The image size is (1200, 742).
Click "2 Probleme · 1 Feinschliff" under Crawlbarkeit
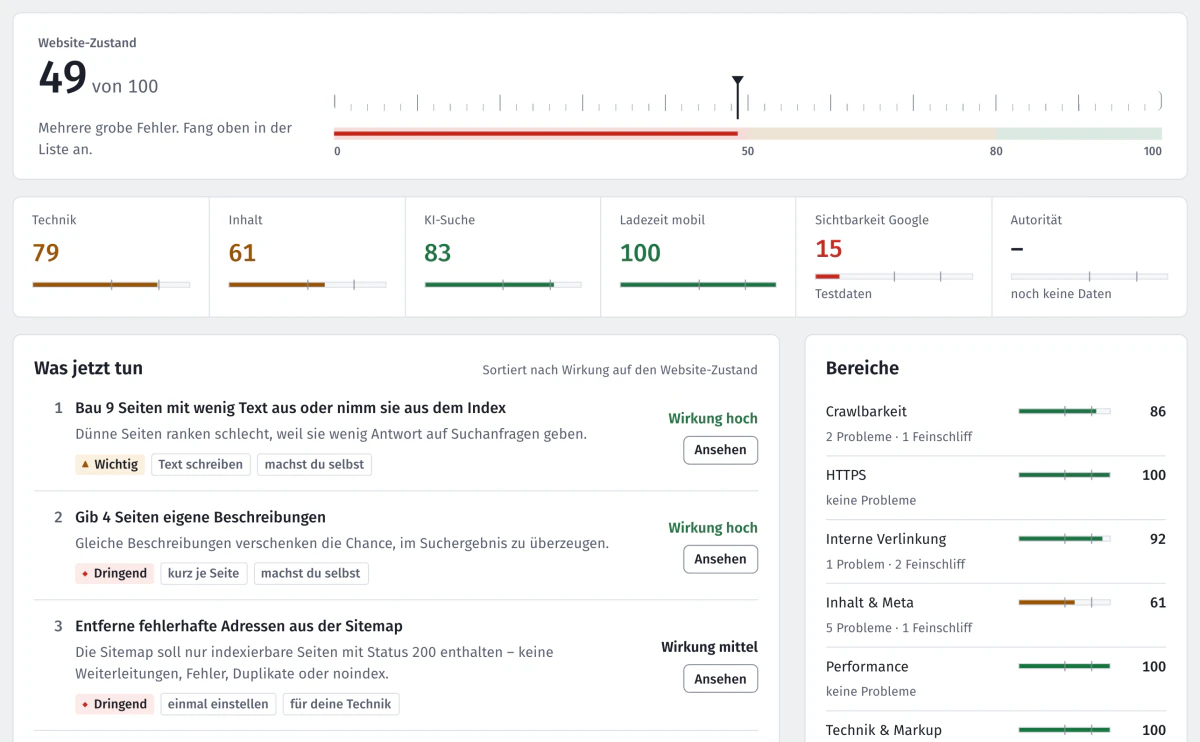coord(899,436)
